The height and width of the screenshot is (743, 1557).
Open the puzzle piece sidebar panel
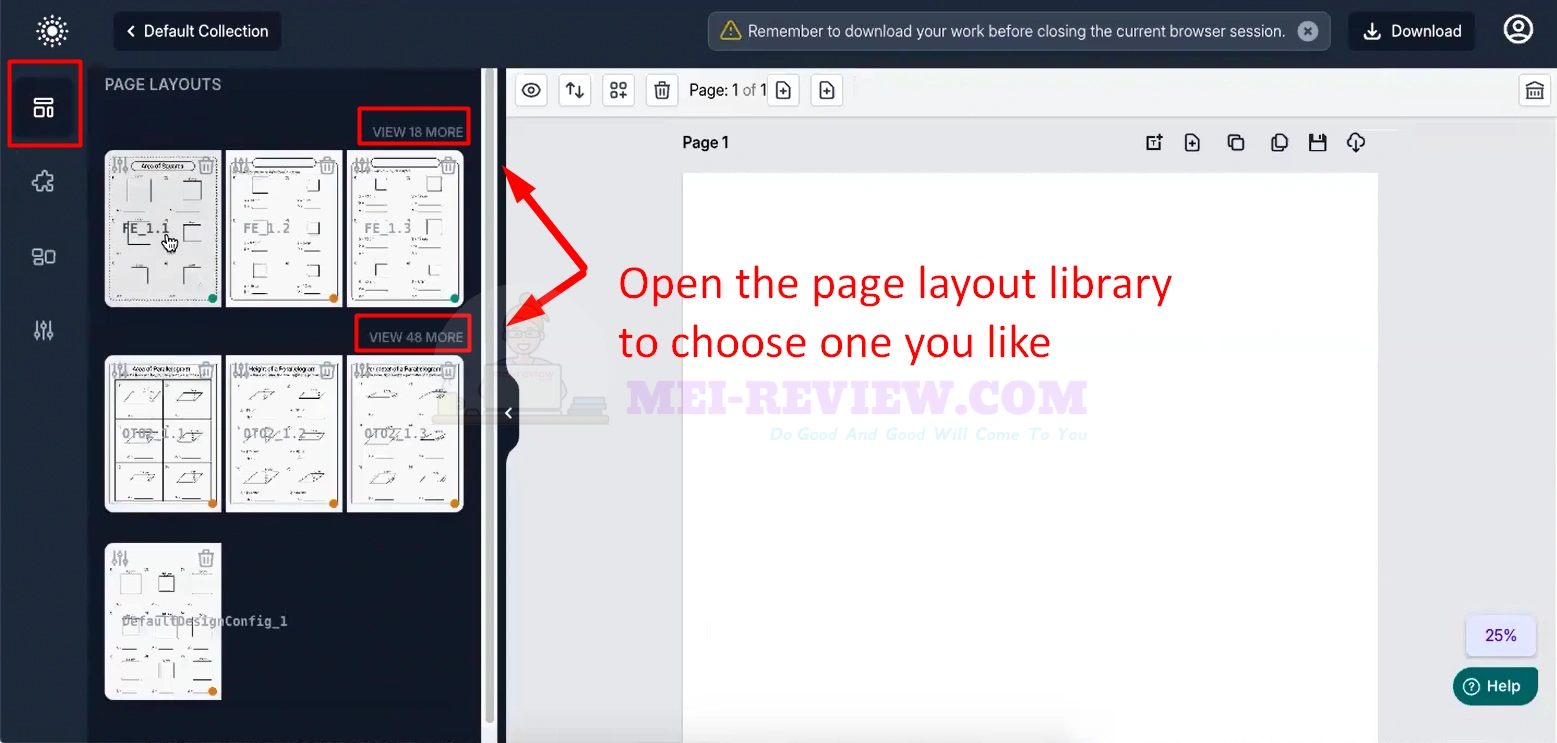coord(44,182)
